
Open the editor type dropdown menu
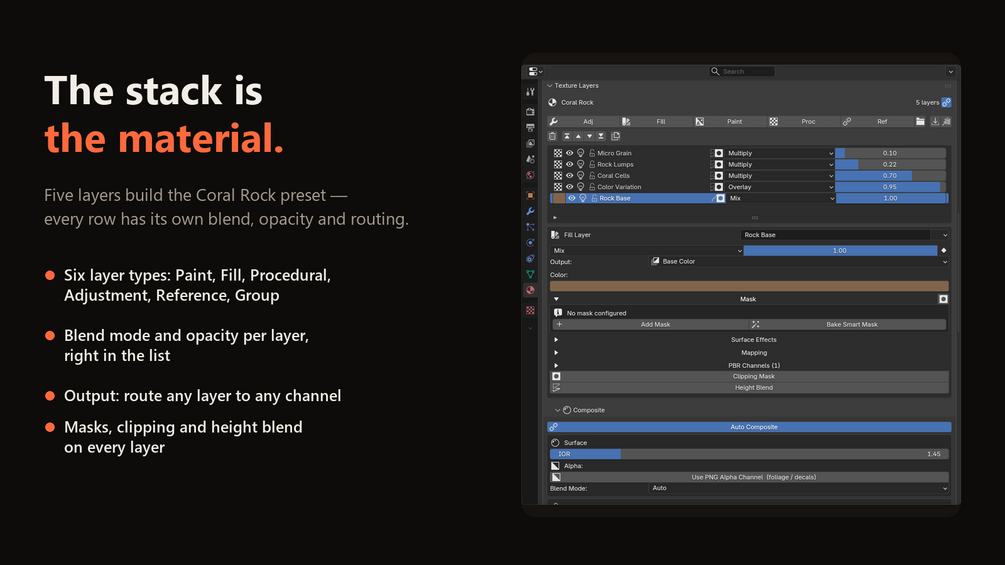[535, 71]
